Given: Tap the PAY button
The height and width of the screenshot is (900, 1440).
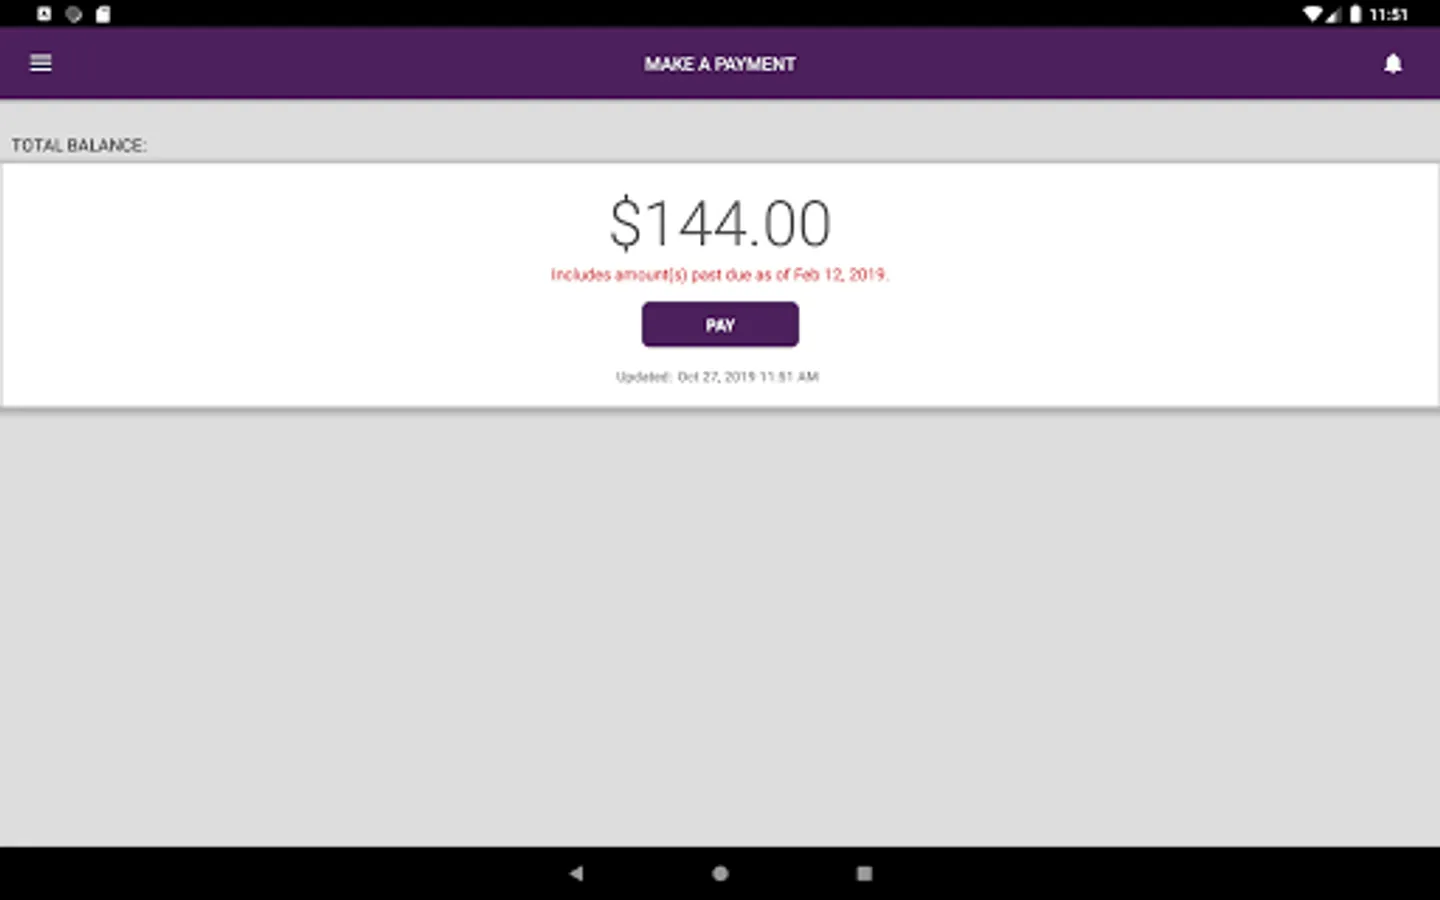Looking at the screenshot, I should [x=720, y=325].
